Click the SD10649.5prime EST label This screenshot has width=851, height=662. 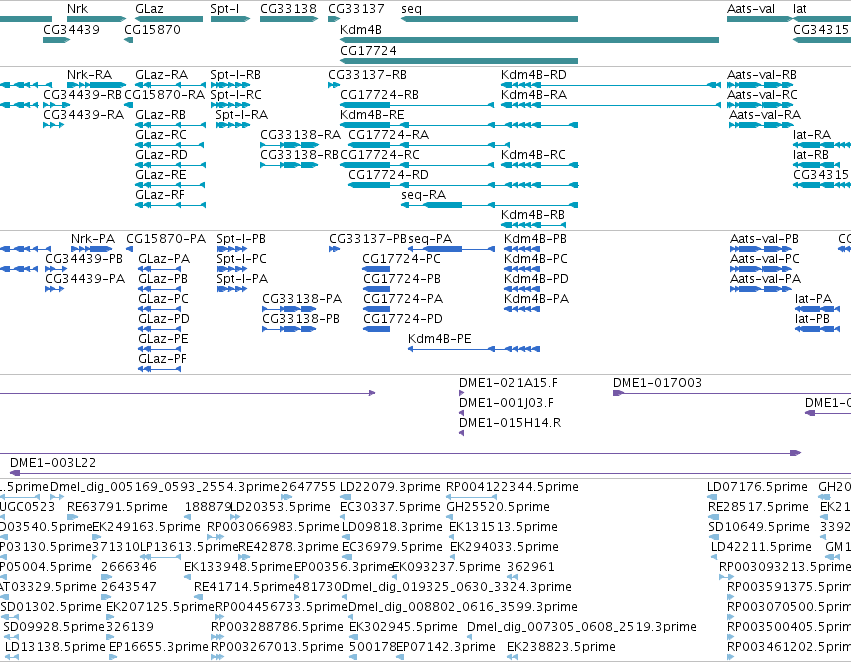[x=759, y=527]
